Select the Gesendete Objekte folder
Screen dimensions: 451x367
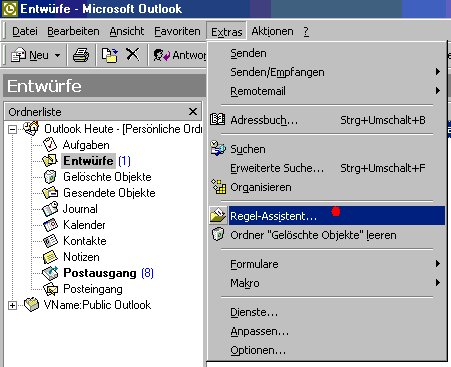pos(109,193)
